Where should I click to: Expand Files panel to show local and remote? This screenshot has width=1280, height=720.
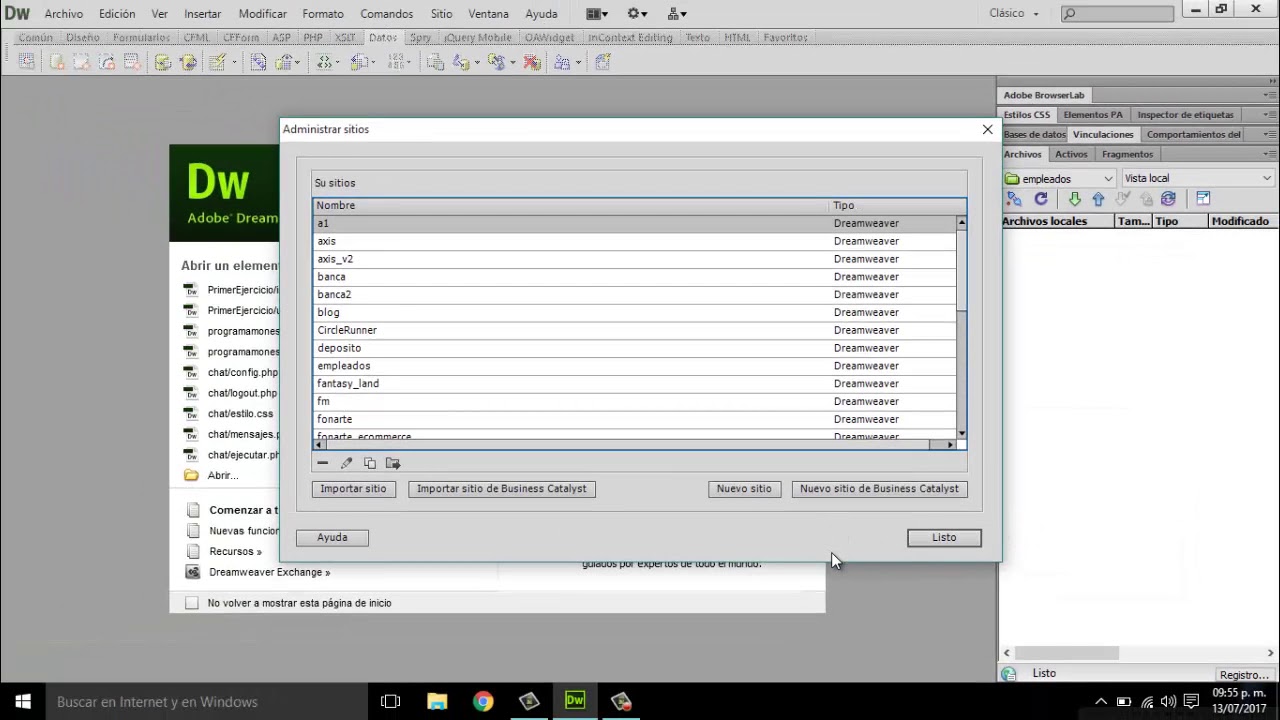point(1203,199)
